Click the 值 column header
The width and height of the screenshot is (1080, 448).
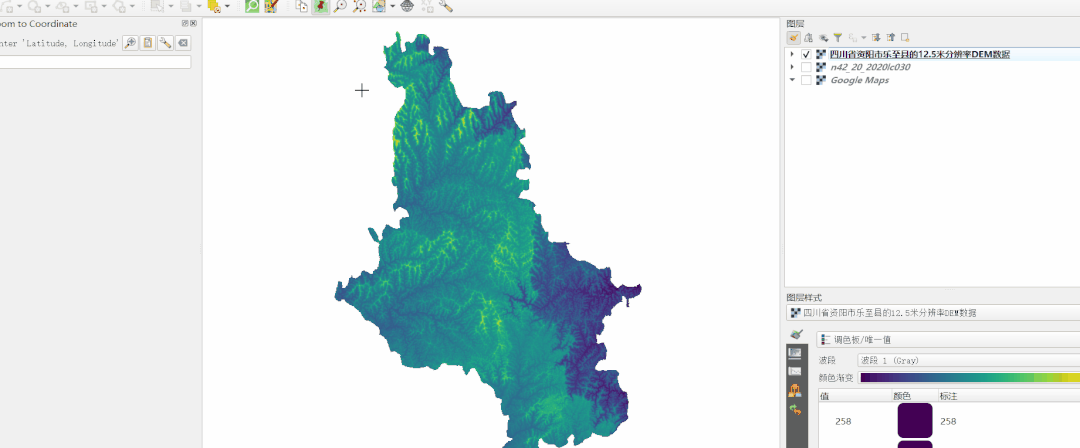[x=825, y=396]
